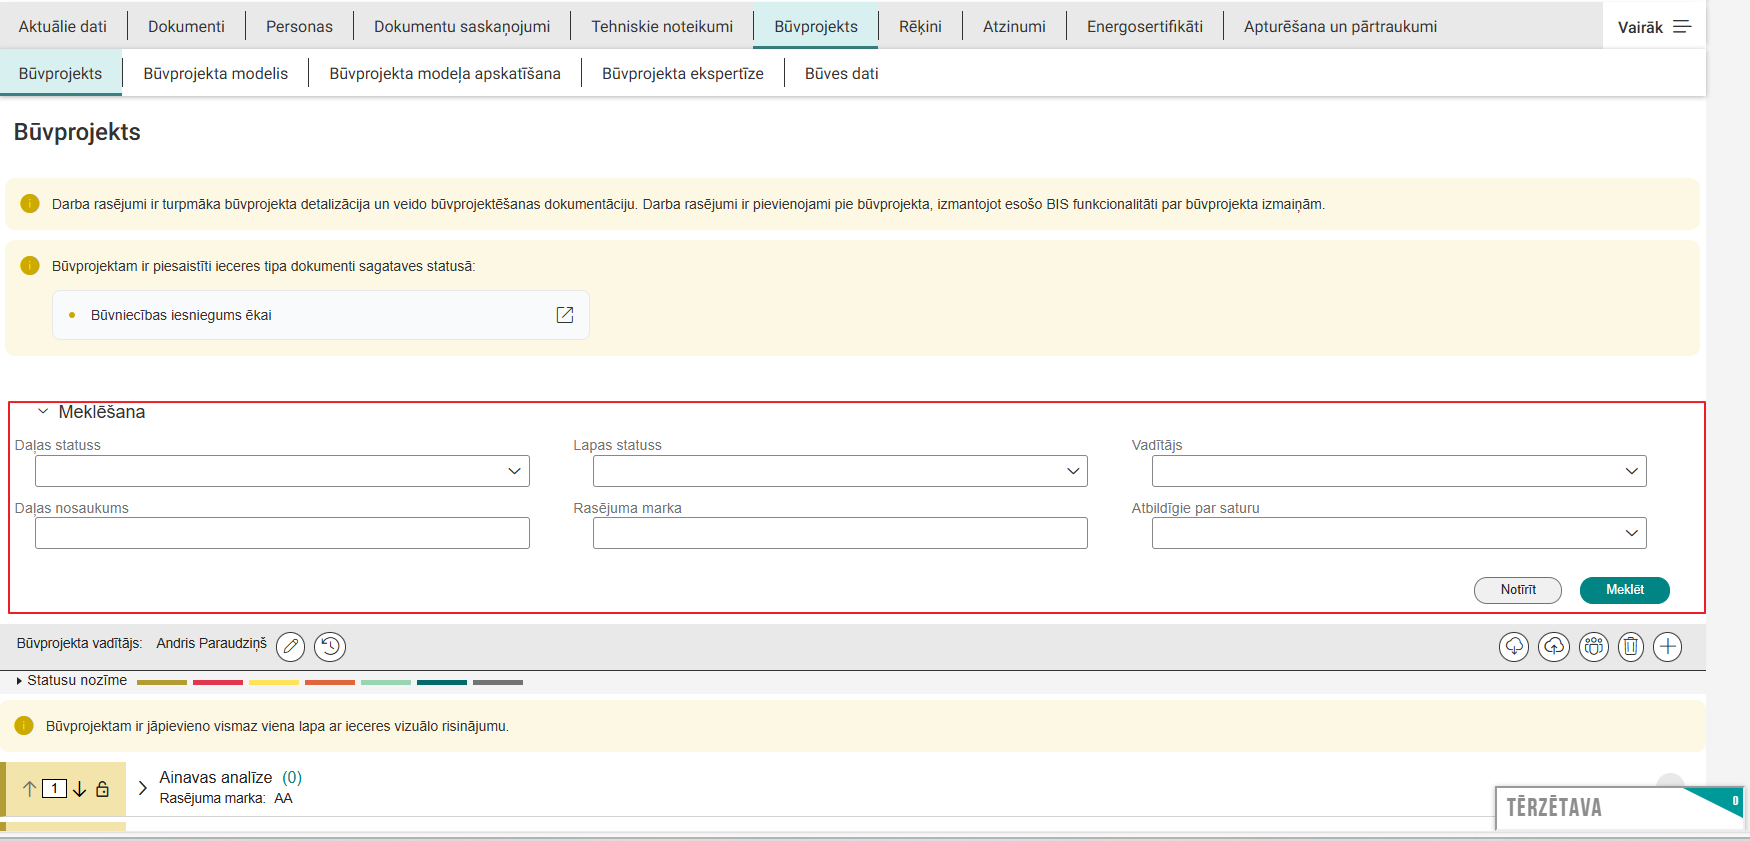Open the Atbildīgie par saturu dropdown
1750x841 pixels.
pos(1398,533)
